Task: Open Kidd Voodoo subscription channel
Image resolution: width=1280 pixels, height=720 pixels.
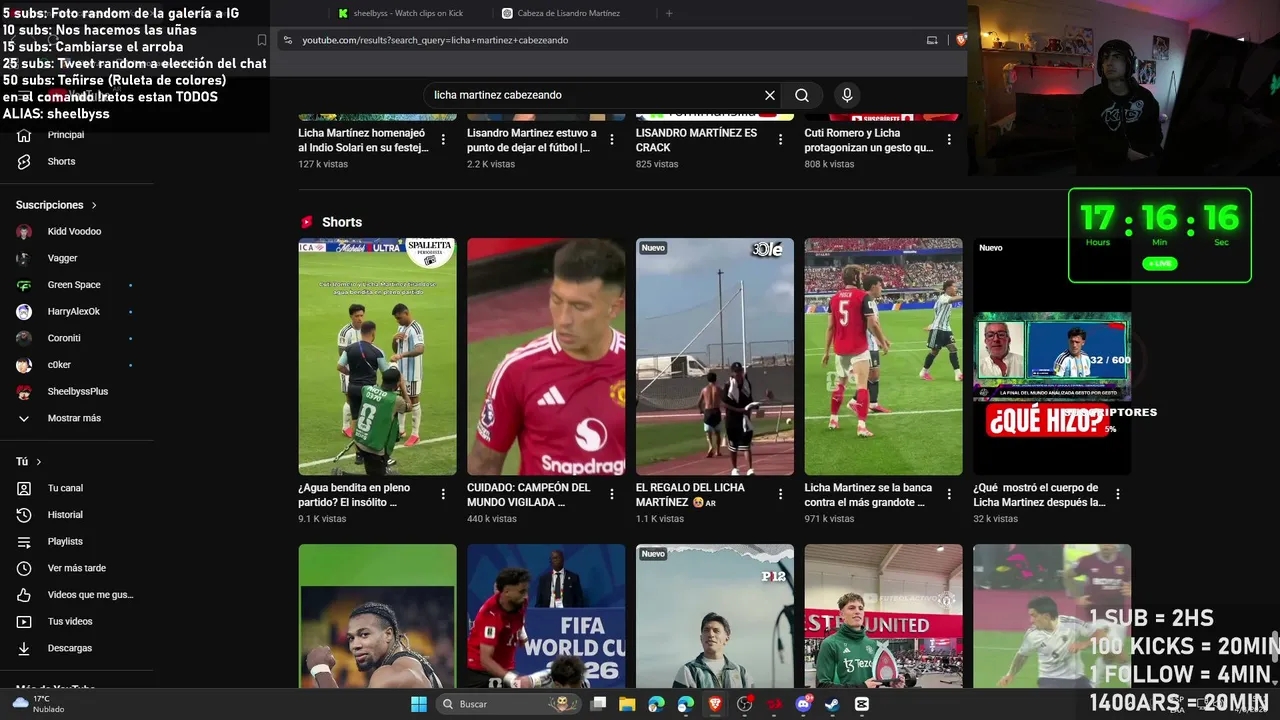Action: pyautogui.click(x=74, y=232)
